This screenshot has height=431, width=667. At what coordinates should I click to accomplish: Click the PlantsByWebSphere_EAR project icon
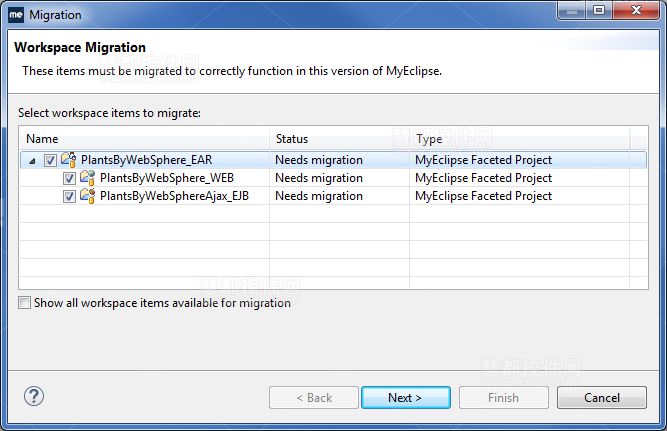tap(69, 160)
